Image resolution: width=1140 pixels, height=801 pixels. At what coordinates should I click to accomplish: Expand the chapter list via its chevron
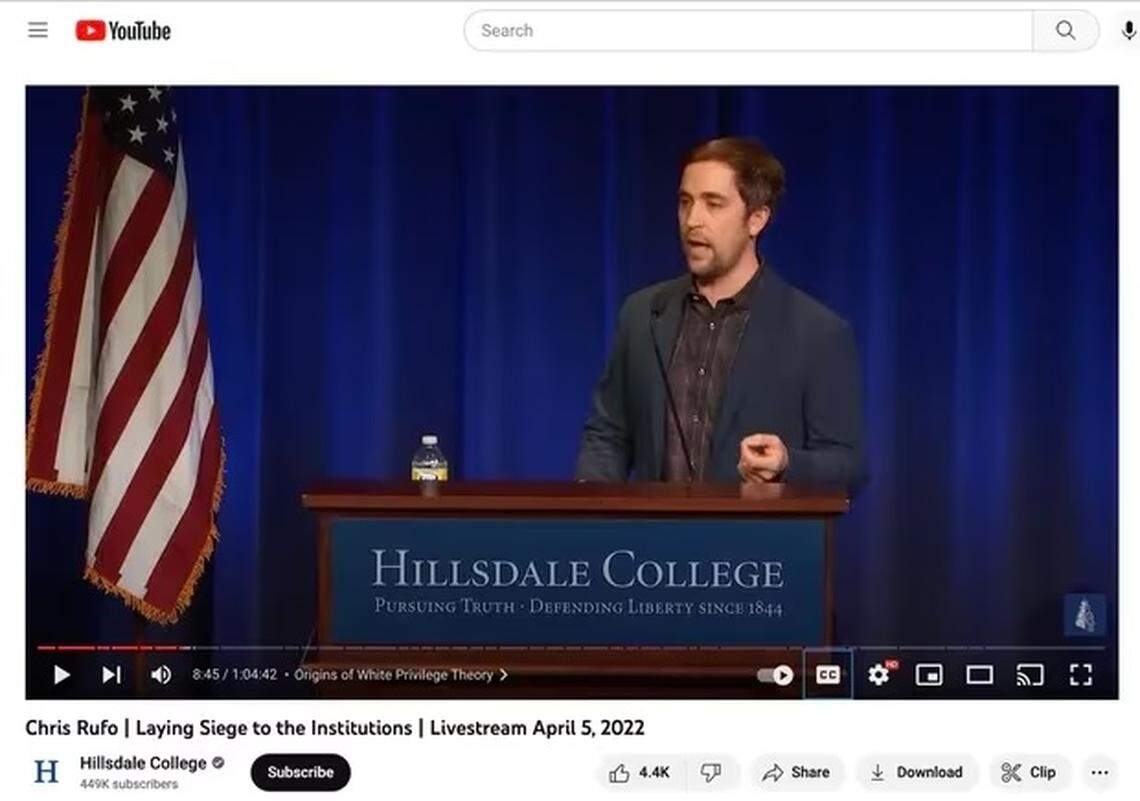[x=502, y=675]
